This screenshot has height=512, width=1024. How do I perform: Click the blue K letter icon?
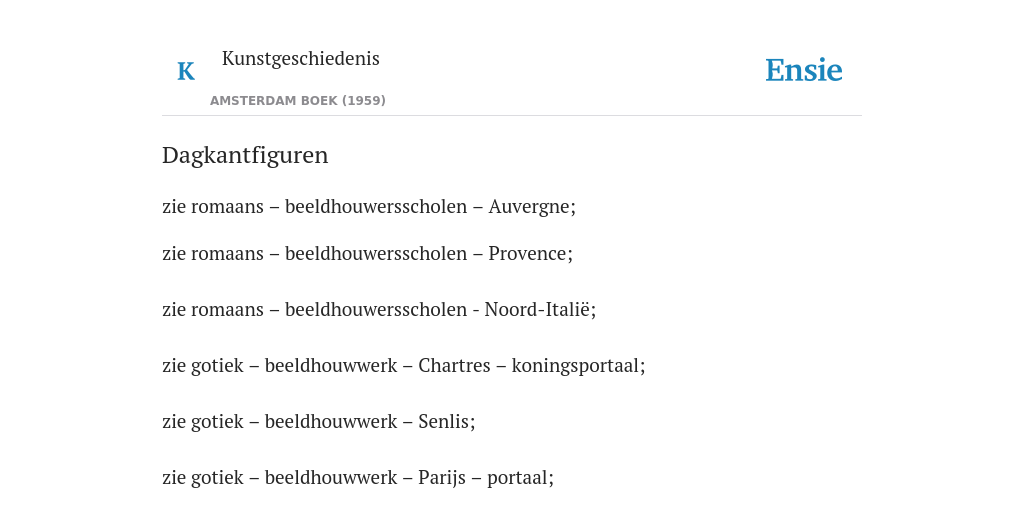pos(186,71)
